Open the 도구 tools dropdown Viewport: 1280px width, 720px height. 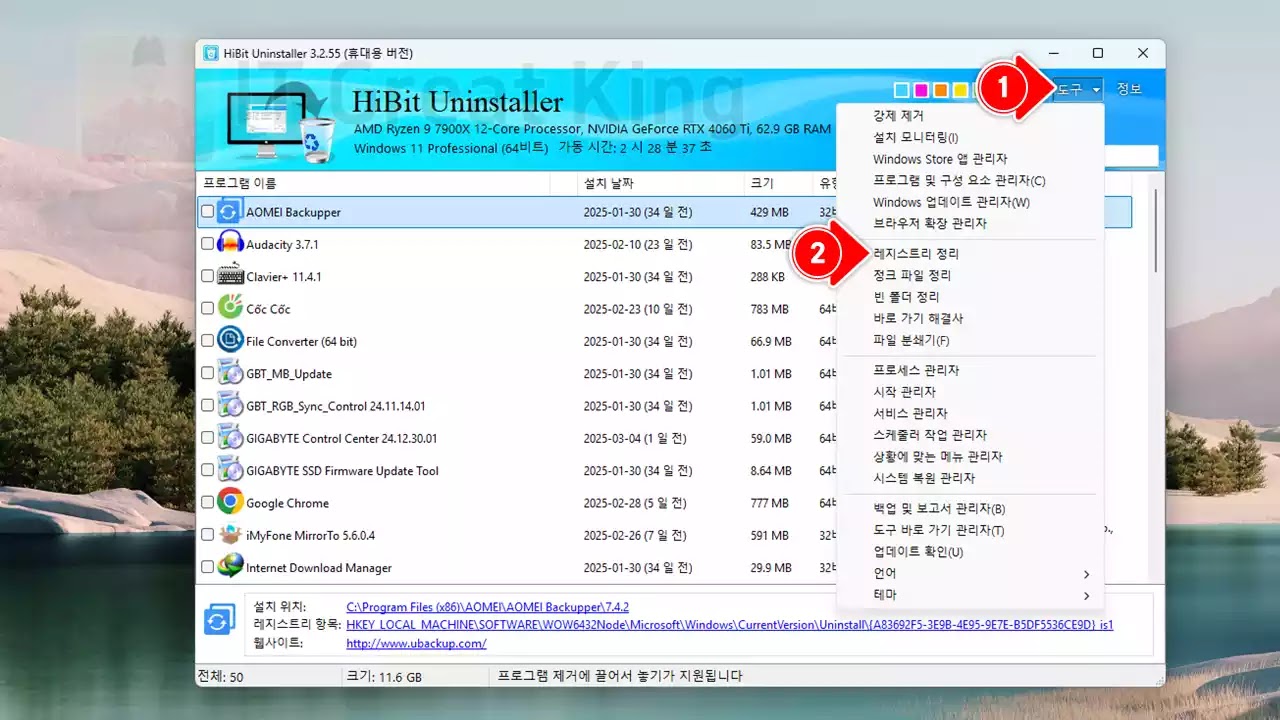(1078, 89)
